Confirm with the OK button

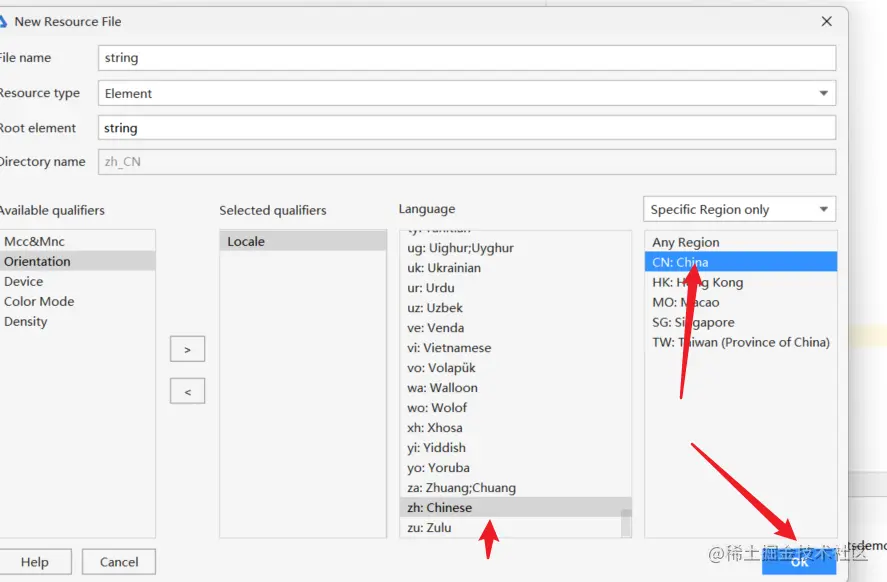(x=799, y=561)
